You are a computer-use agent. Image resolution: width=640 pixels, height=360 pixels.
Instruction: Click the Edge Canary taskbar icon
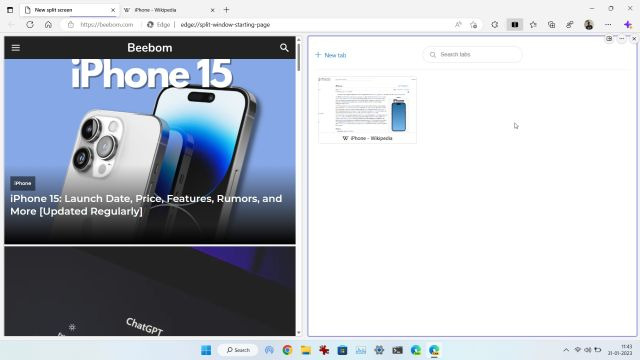(434, 350)
